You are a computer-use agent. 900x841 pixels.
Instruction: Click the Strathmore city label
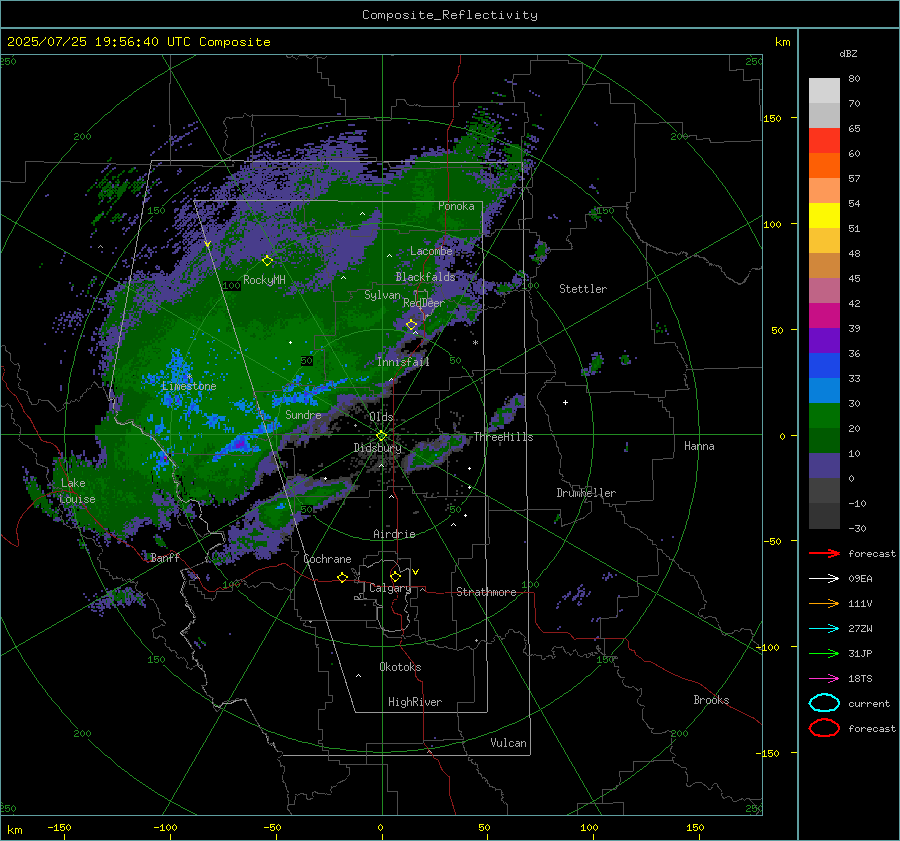[x=486, y=592]
